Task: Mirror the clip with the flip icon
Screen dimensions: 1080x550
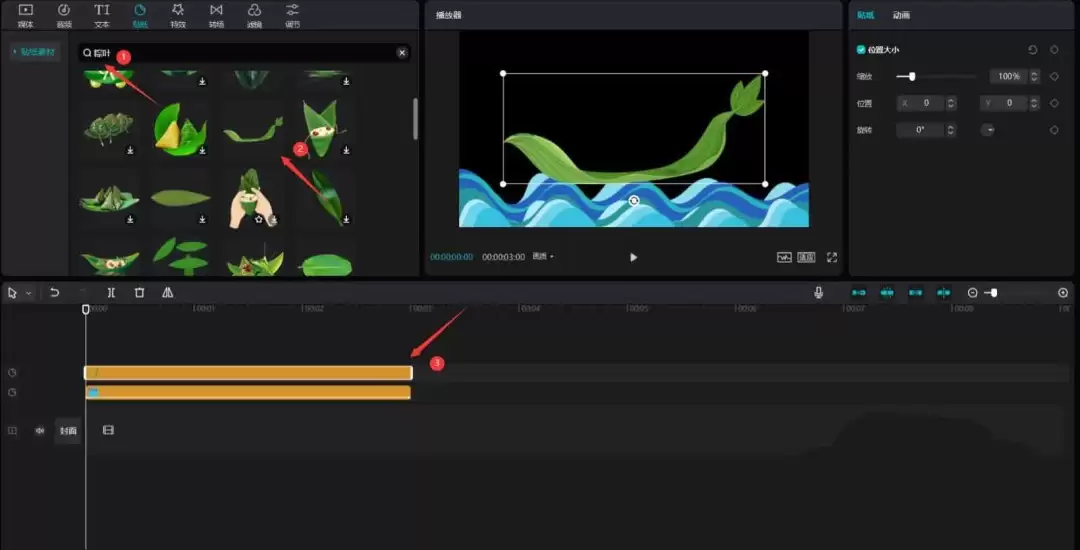Action: (167, 293)
